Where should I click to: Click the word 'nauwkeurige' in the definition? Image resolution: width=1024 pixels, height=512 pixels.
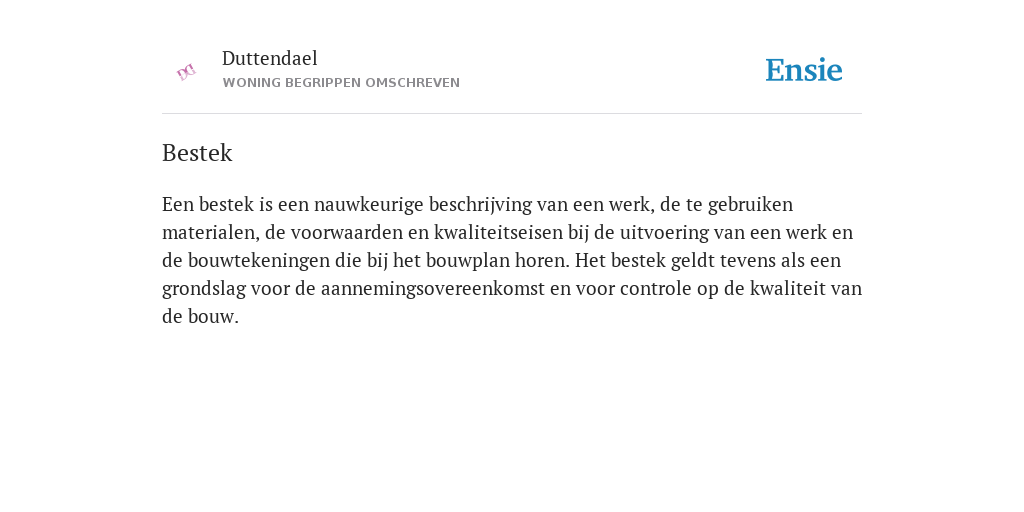tap(369, 204)
